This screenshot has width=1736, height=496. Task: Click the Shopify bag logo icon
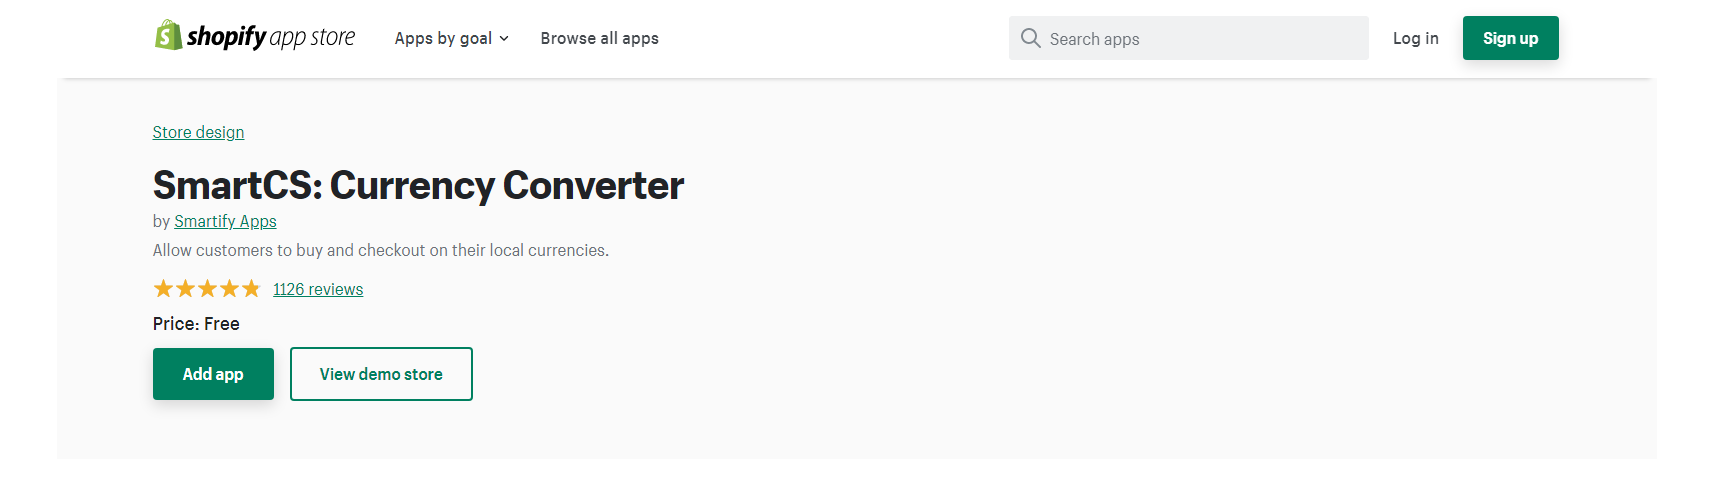click(168, 35)
